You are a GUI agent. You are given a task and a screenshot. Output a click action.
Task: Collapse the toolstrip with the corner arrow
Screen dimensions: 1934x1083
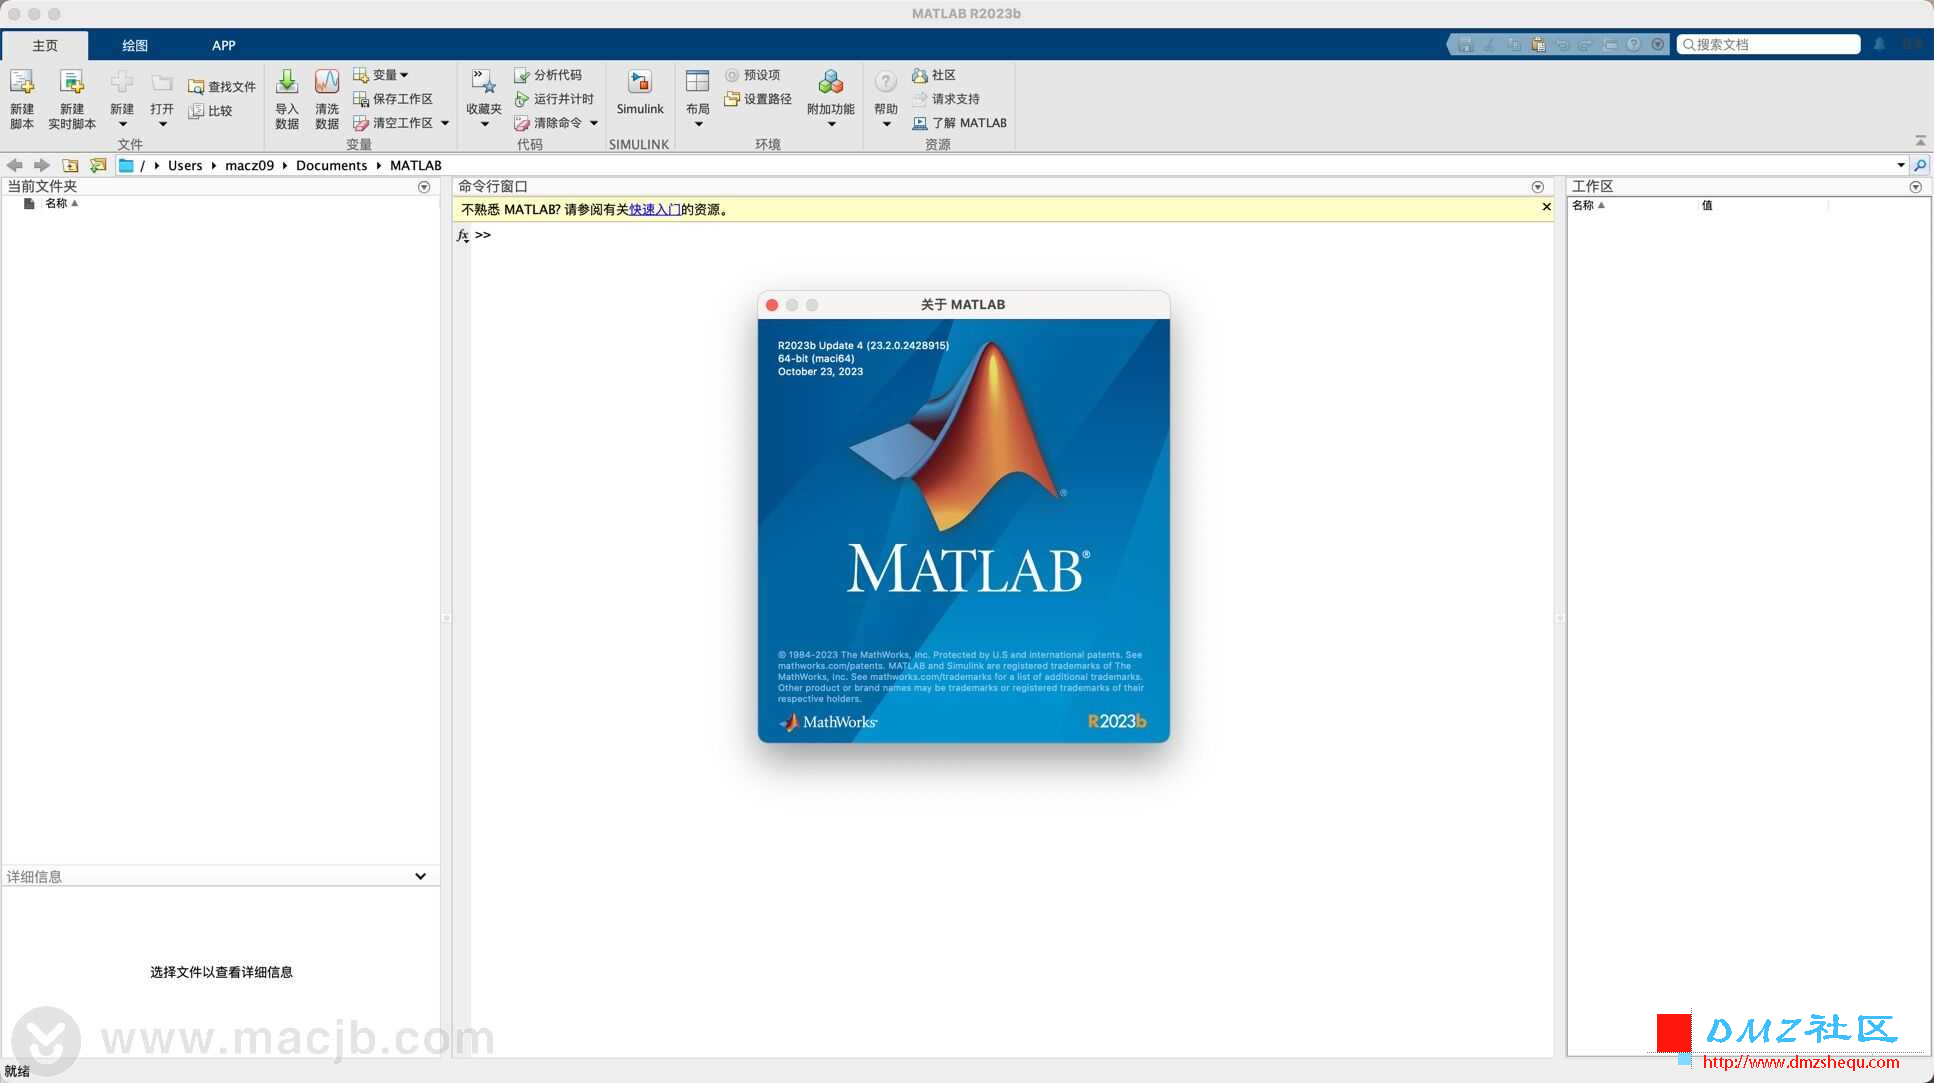[x=1920, y=140]
